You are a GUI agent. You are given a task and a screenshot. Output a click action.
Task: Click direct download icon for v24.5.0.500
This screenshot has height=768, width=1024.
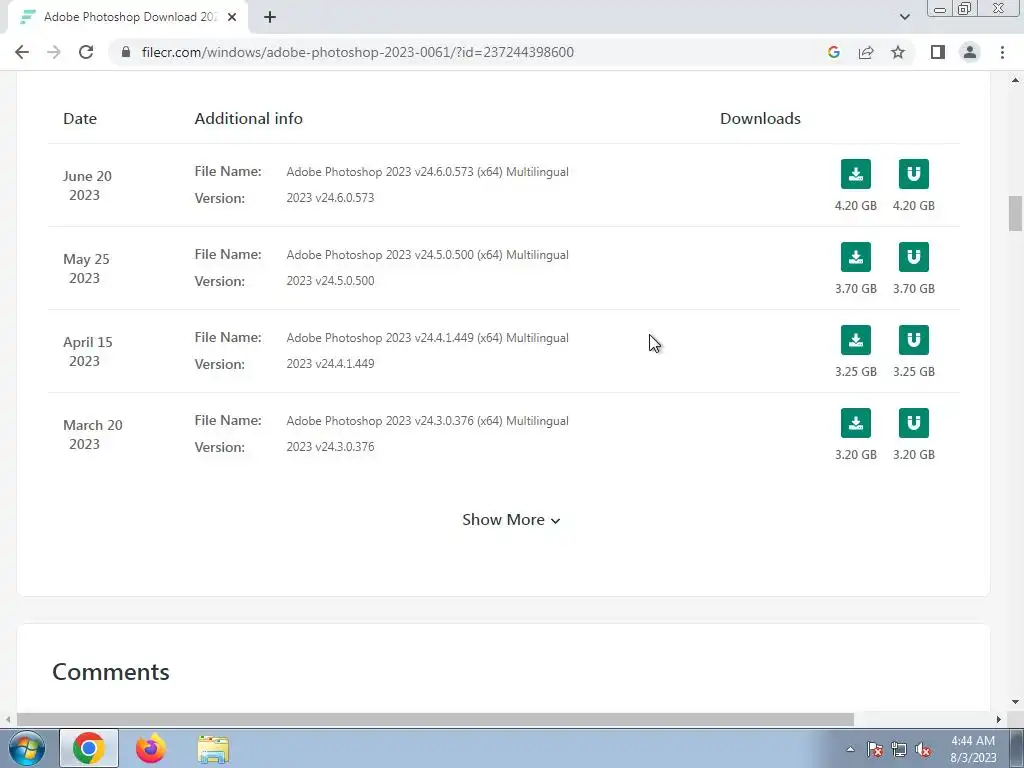(x=856, y=257)
